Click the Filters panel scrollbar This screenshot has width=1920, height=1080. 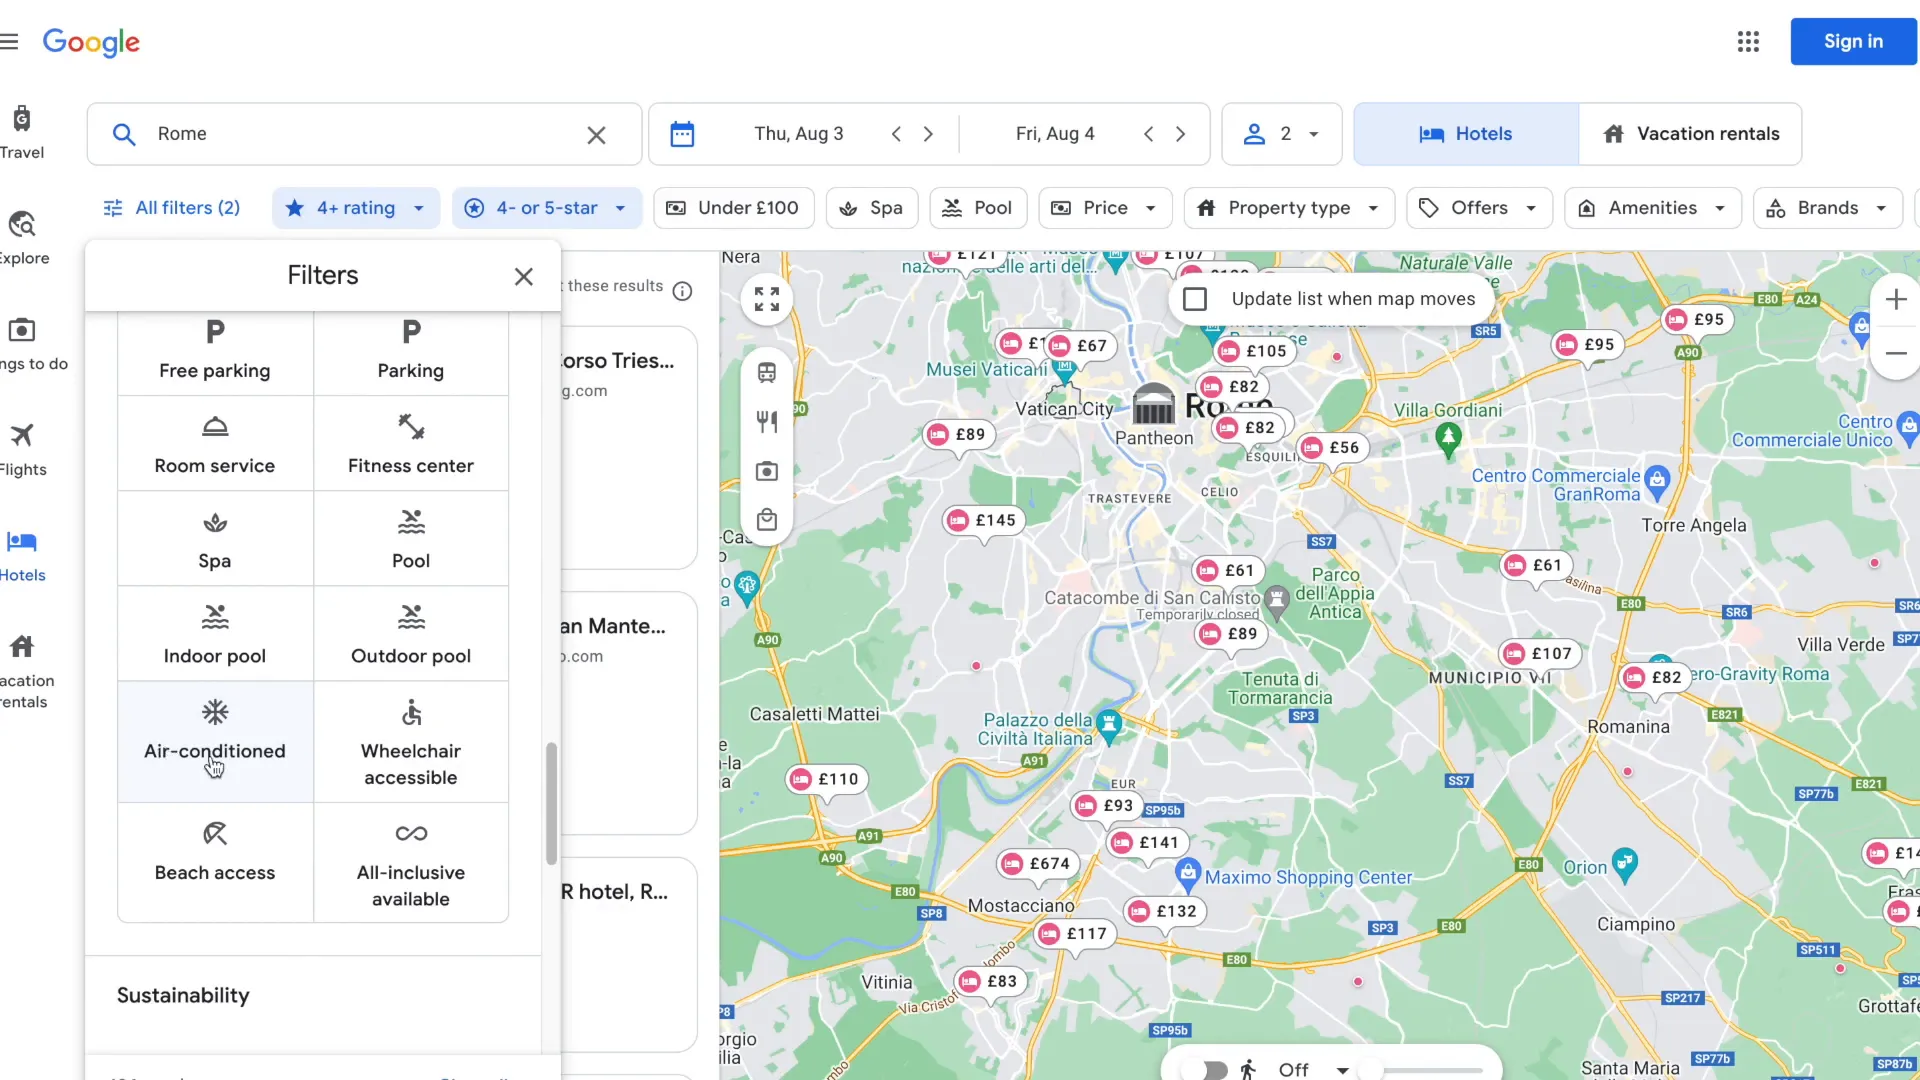click(x=551, y=803)
